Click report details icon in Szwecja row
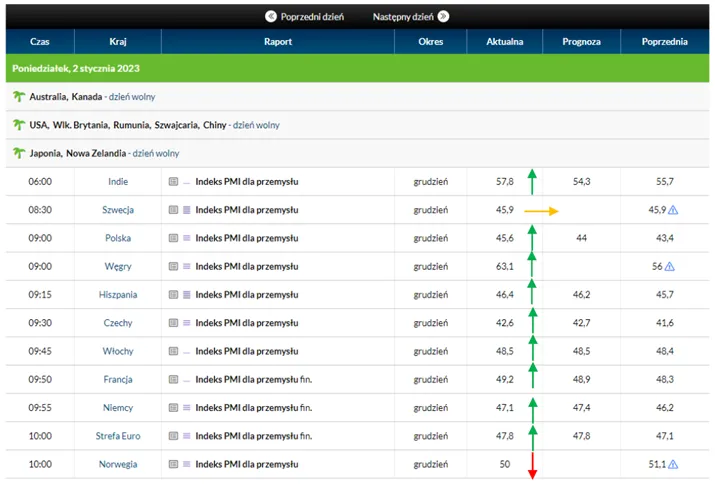The width and height of the screenshot is (715, 485). point(173,210)
